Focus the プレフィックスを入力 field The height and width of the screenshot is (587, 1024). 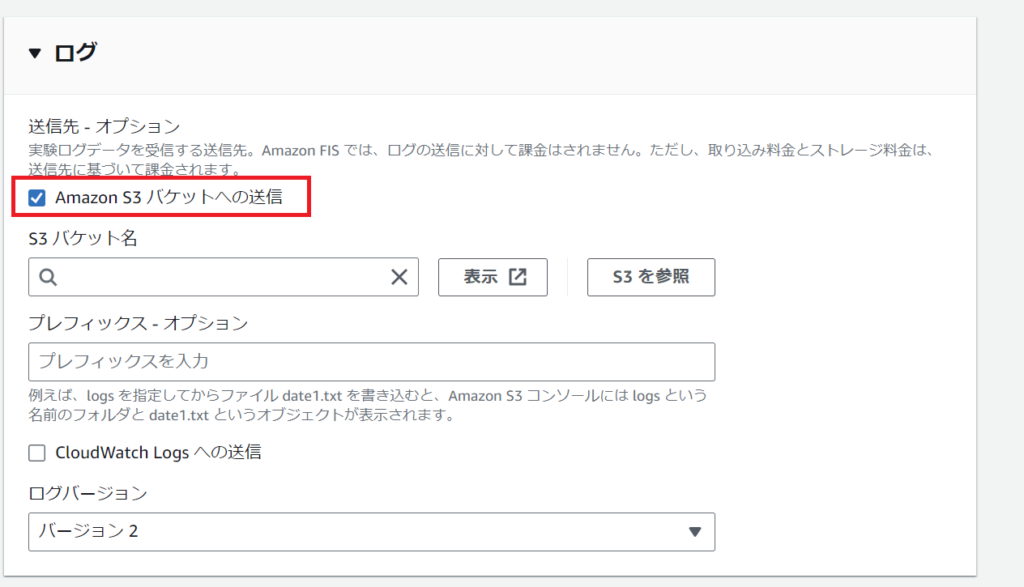[x=372, y=362]
